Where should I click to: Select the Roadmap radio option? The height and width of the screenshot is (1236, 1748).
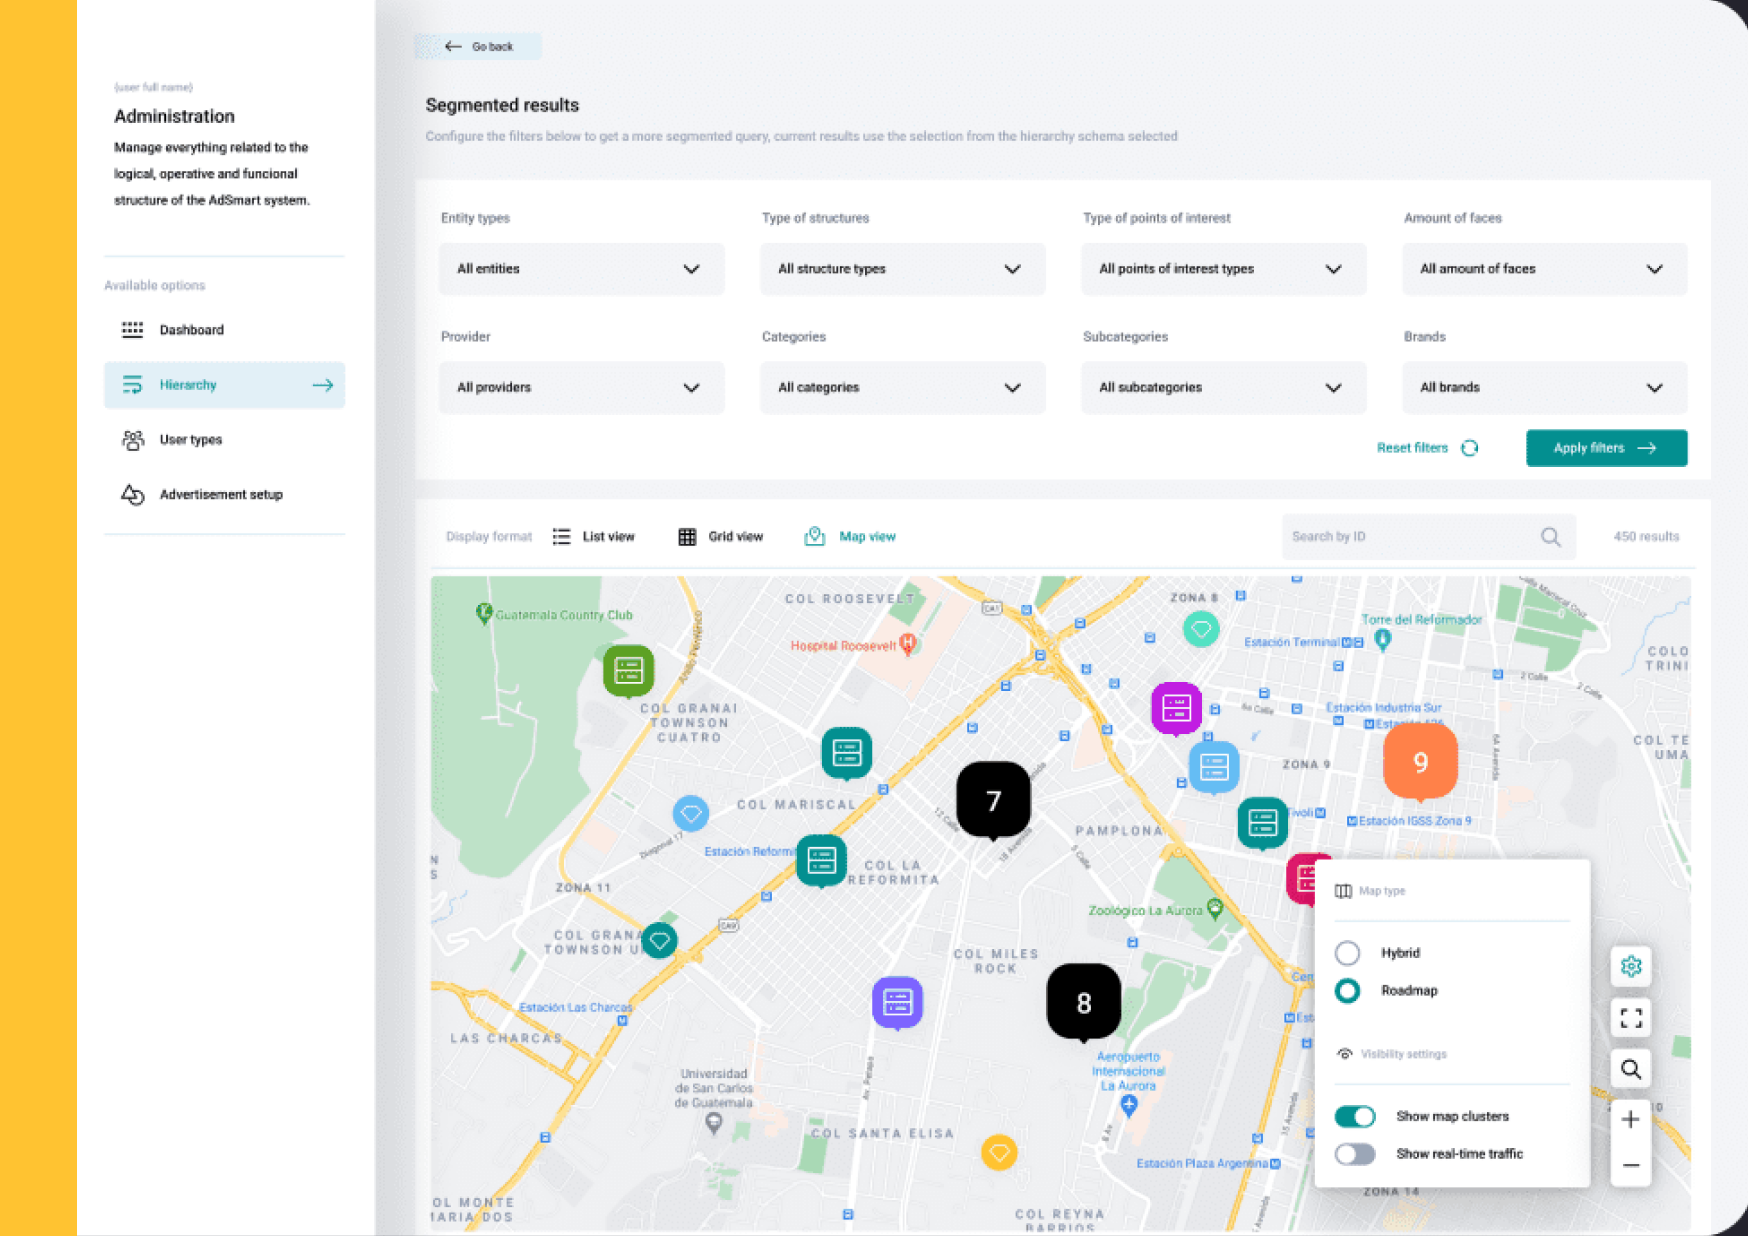(x=1347, y=991)
